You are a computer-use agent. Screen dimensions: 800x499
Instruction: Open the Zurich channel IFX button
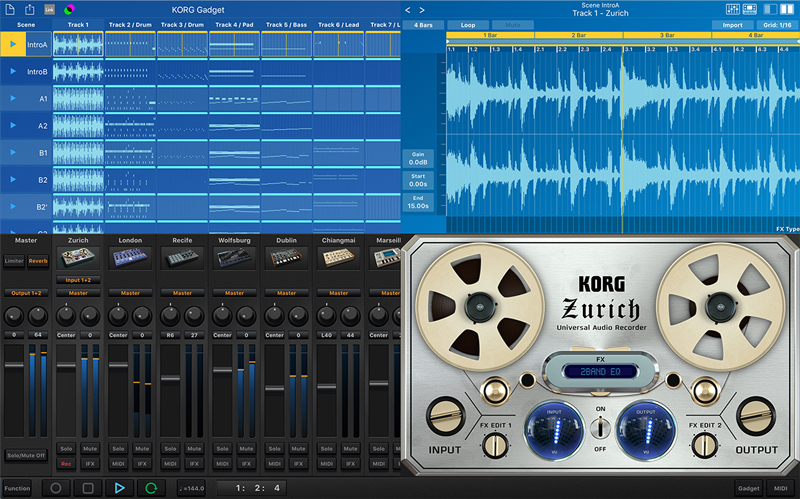90,464
